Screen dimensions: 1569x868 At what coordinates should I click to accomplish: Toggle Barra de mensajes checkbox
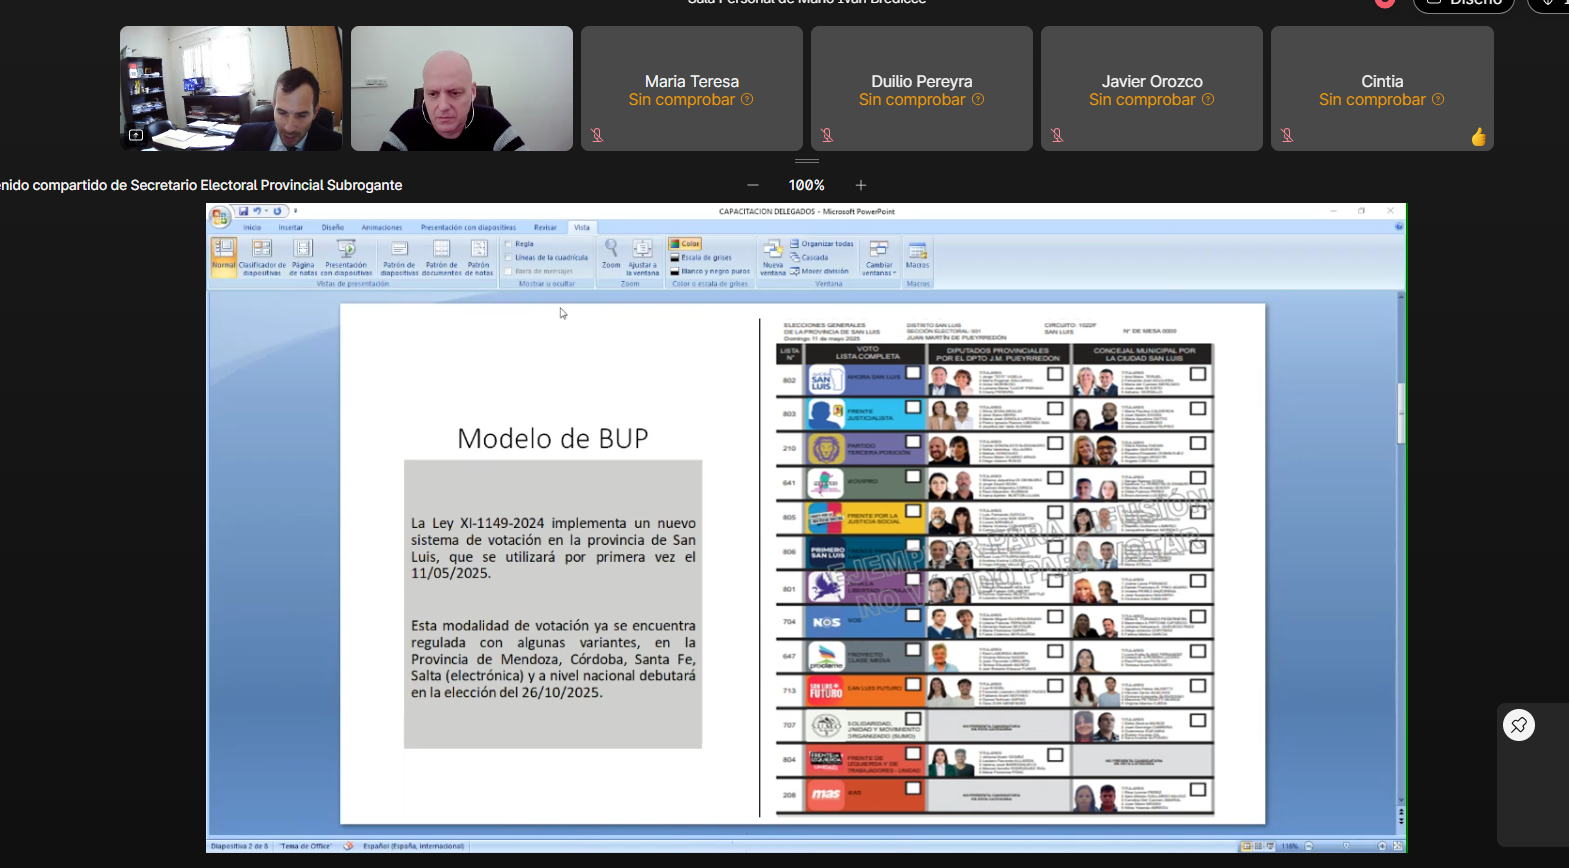[x=509, y=271]
